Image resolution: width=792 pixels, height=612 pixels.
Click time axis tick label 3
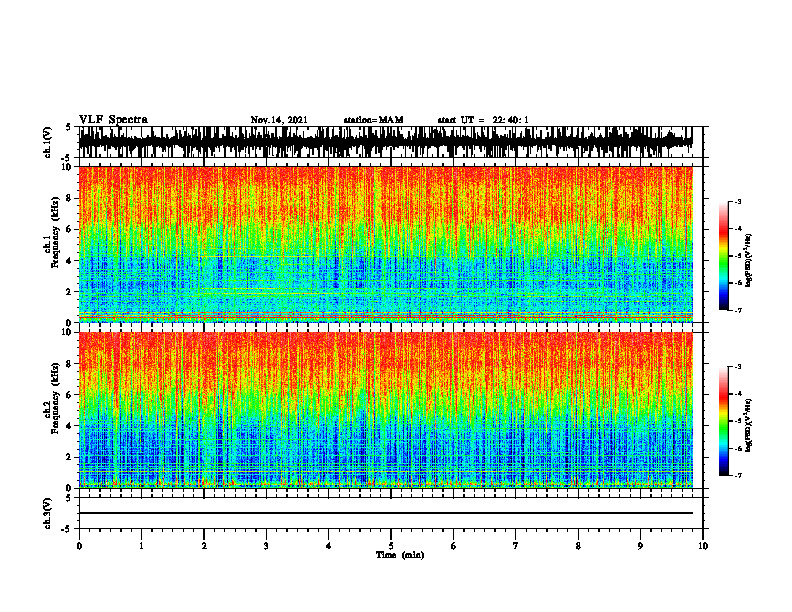click(x=266, y=546)
